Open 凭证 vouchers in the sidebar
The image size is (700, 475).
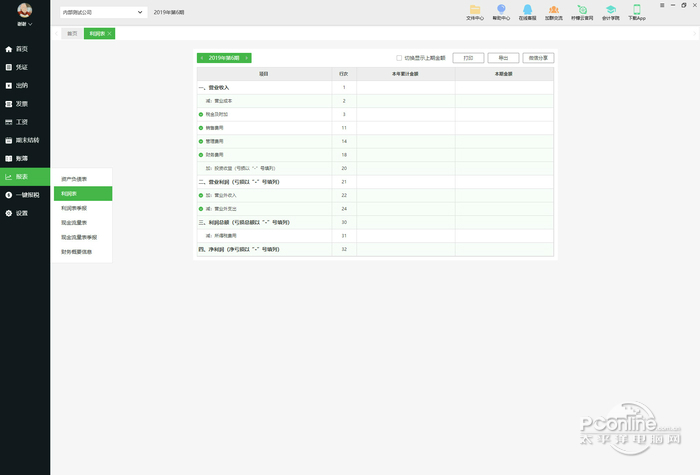click(25, 67)
